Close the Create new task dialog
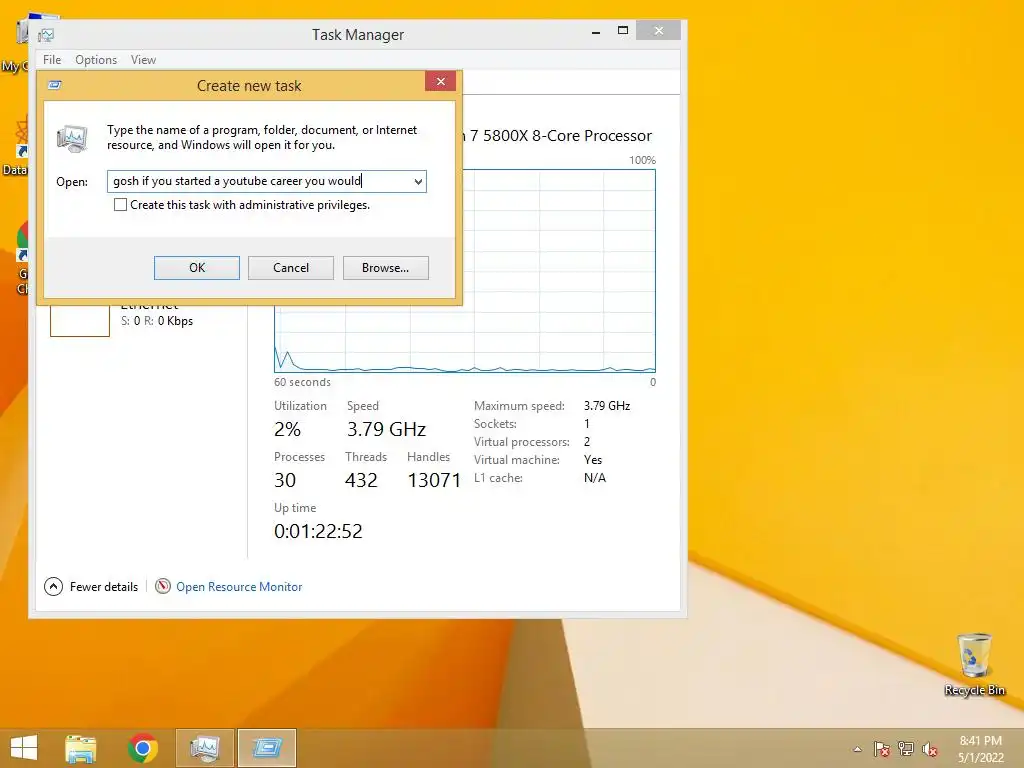This screenshot has width=1024, height=768. click(441, 82)
